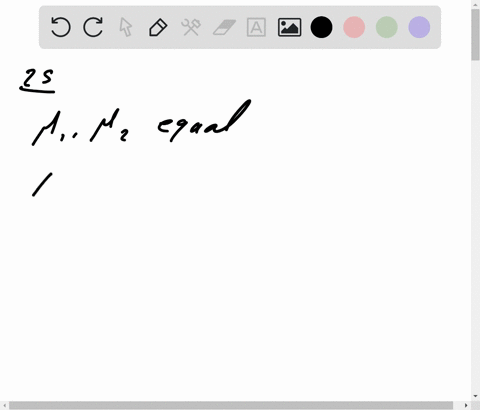
Task: Click the scroll left arrow
Action: coord(4,405)
